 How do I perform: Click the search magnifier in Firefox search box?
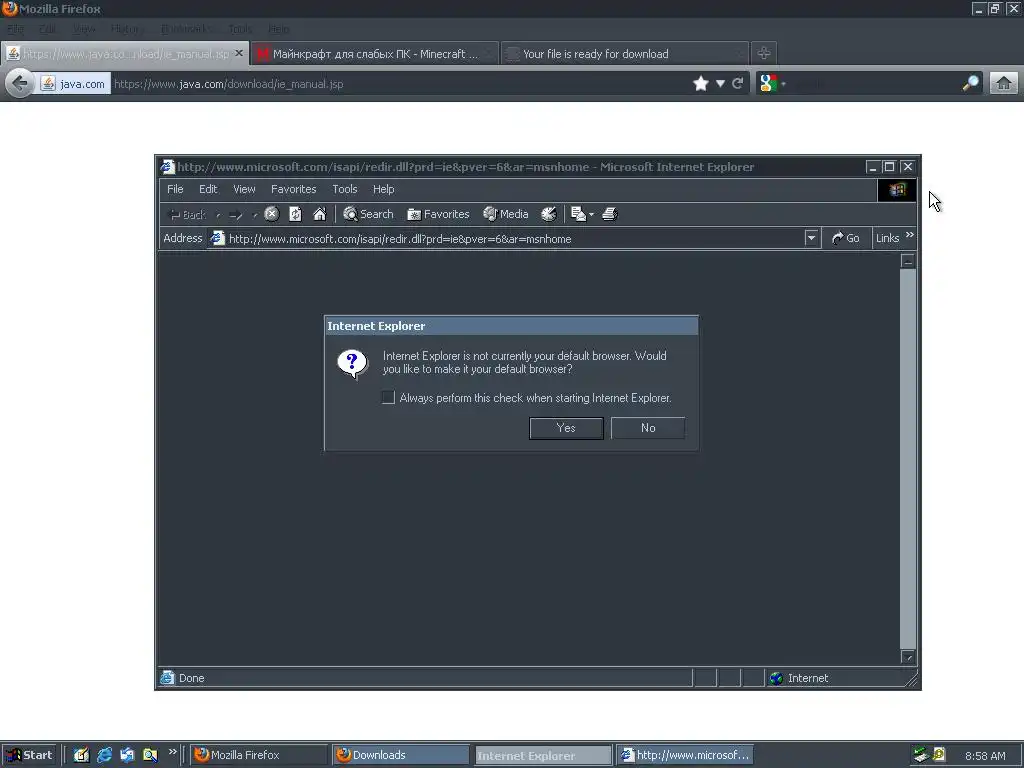click(971, 83)
